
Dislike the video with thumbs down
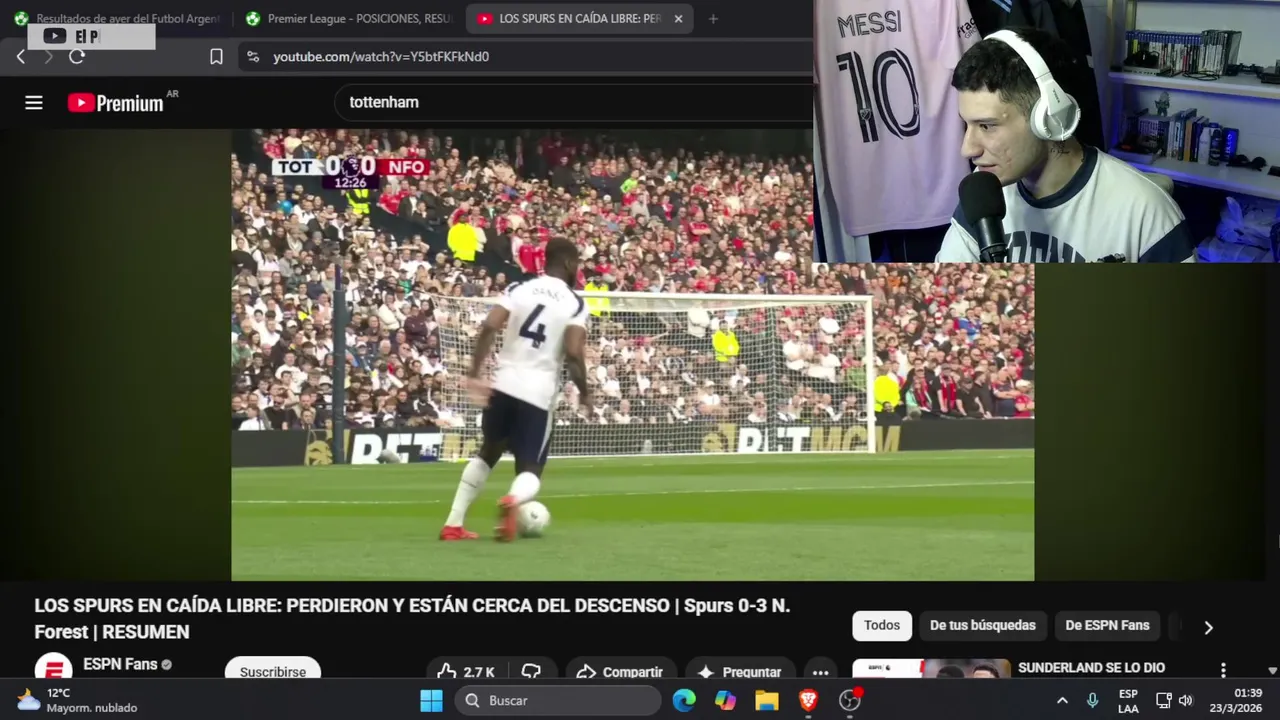(531, 672)
